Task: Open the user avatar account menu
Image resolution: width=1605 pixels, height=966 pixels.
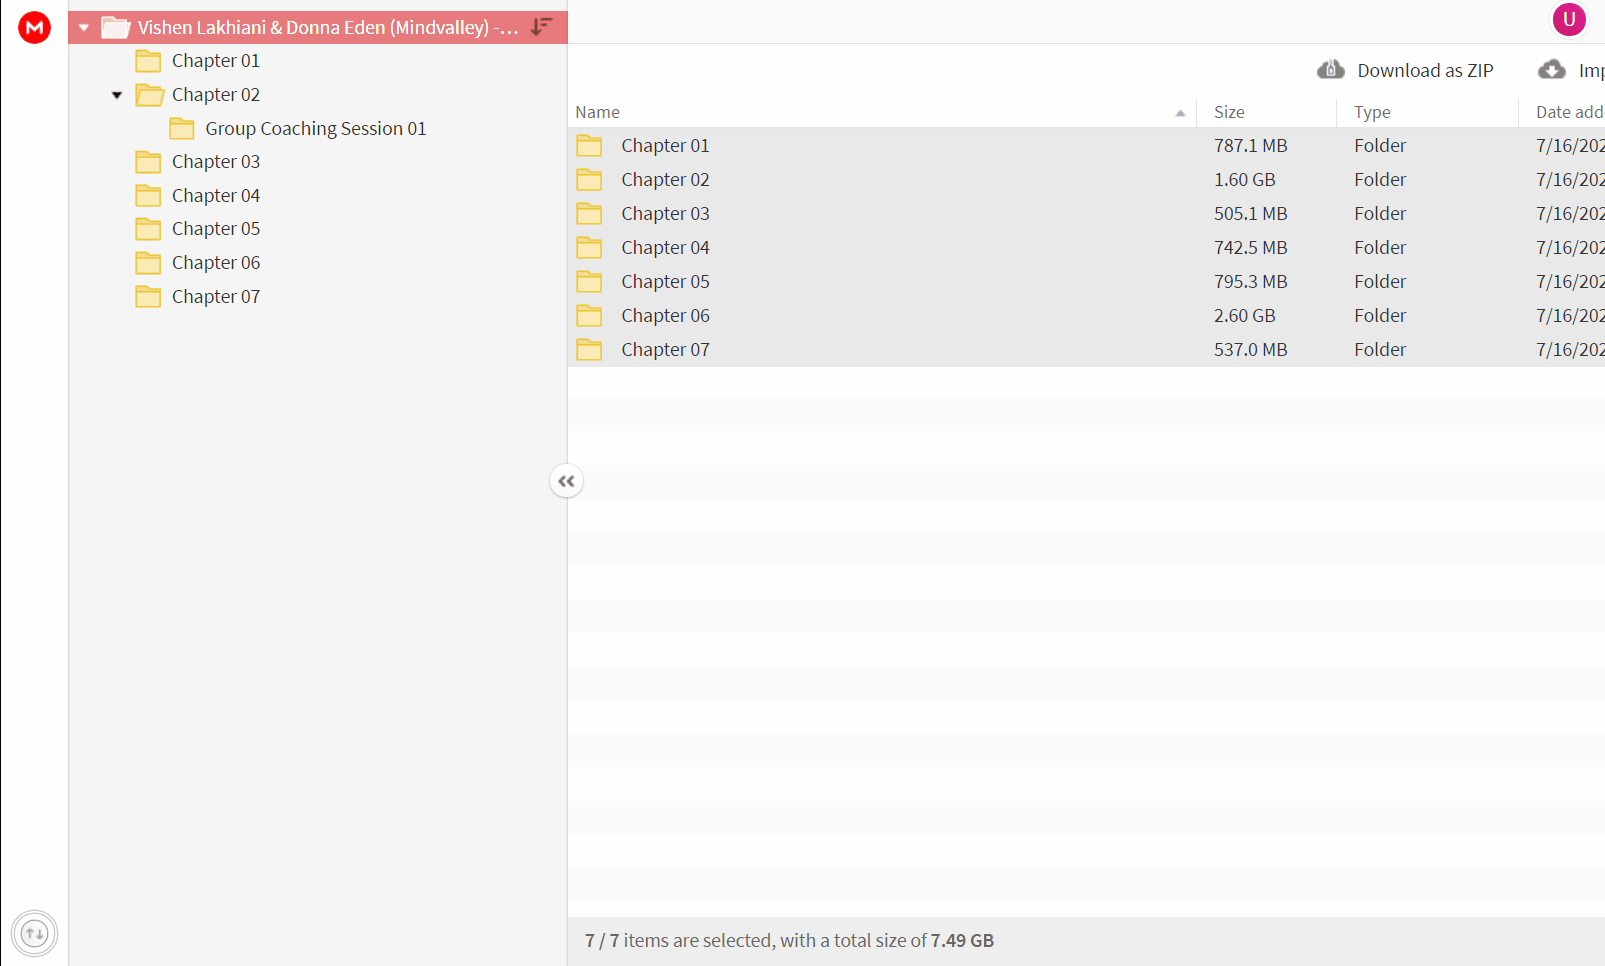Action: [1569, 19]
